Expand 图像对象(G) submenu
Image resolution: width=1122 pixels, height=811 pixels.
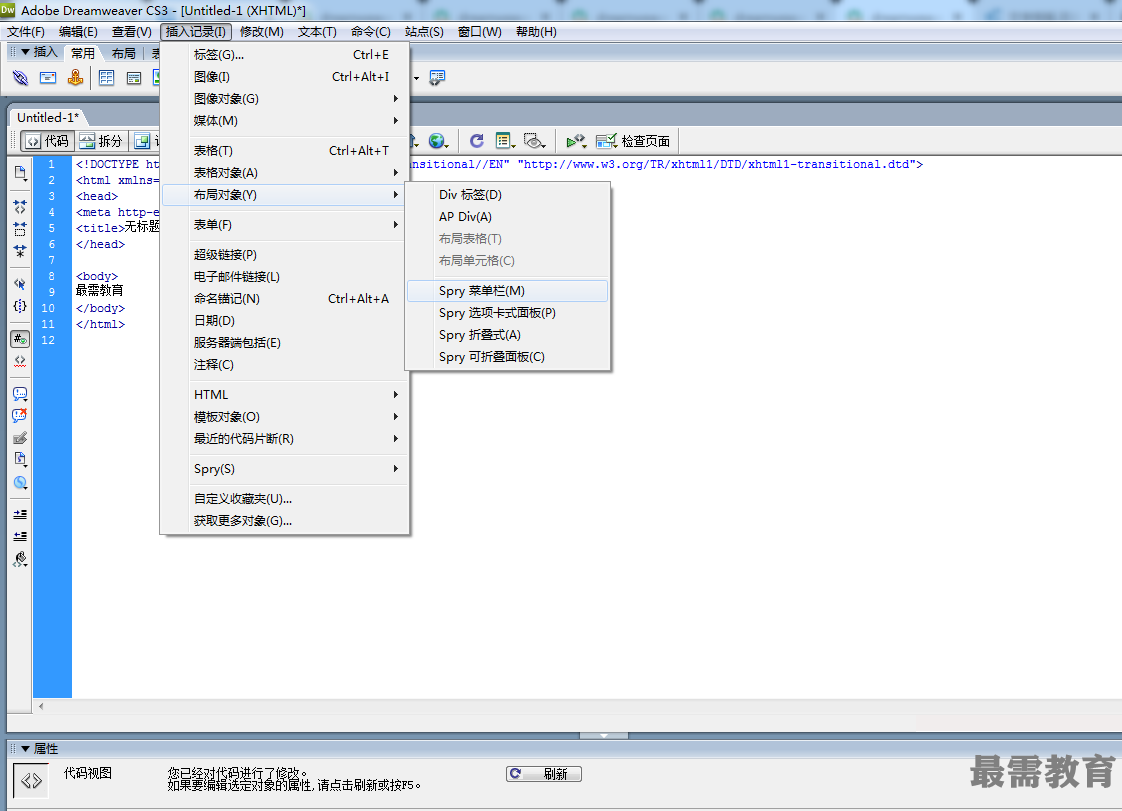(286, 99)
